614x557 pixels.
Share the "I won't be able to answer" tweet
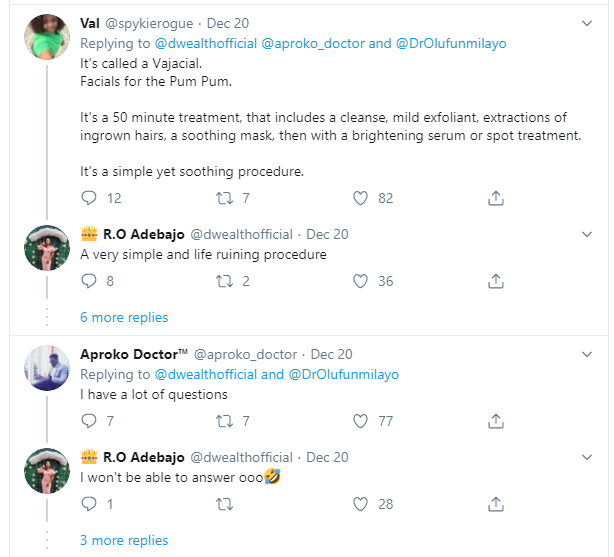495,504
